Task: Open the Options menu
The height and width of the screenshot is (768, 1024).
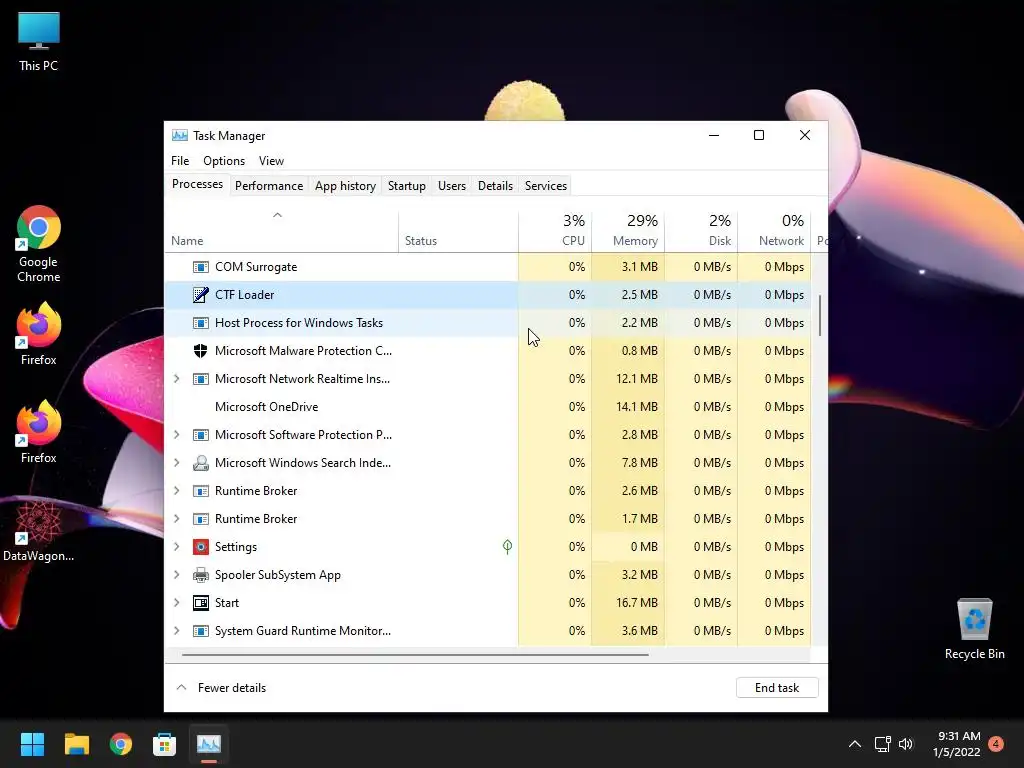Action: (224, 161)
